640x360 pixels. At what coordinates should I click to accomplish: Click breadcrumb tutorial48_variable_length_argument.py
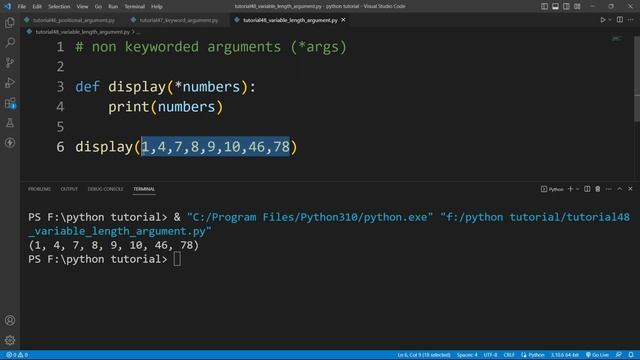[x=82, y=32]
